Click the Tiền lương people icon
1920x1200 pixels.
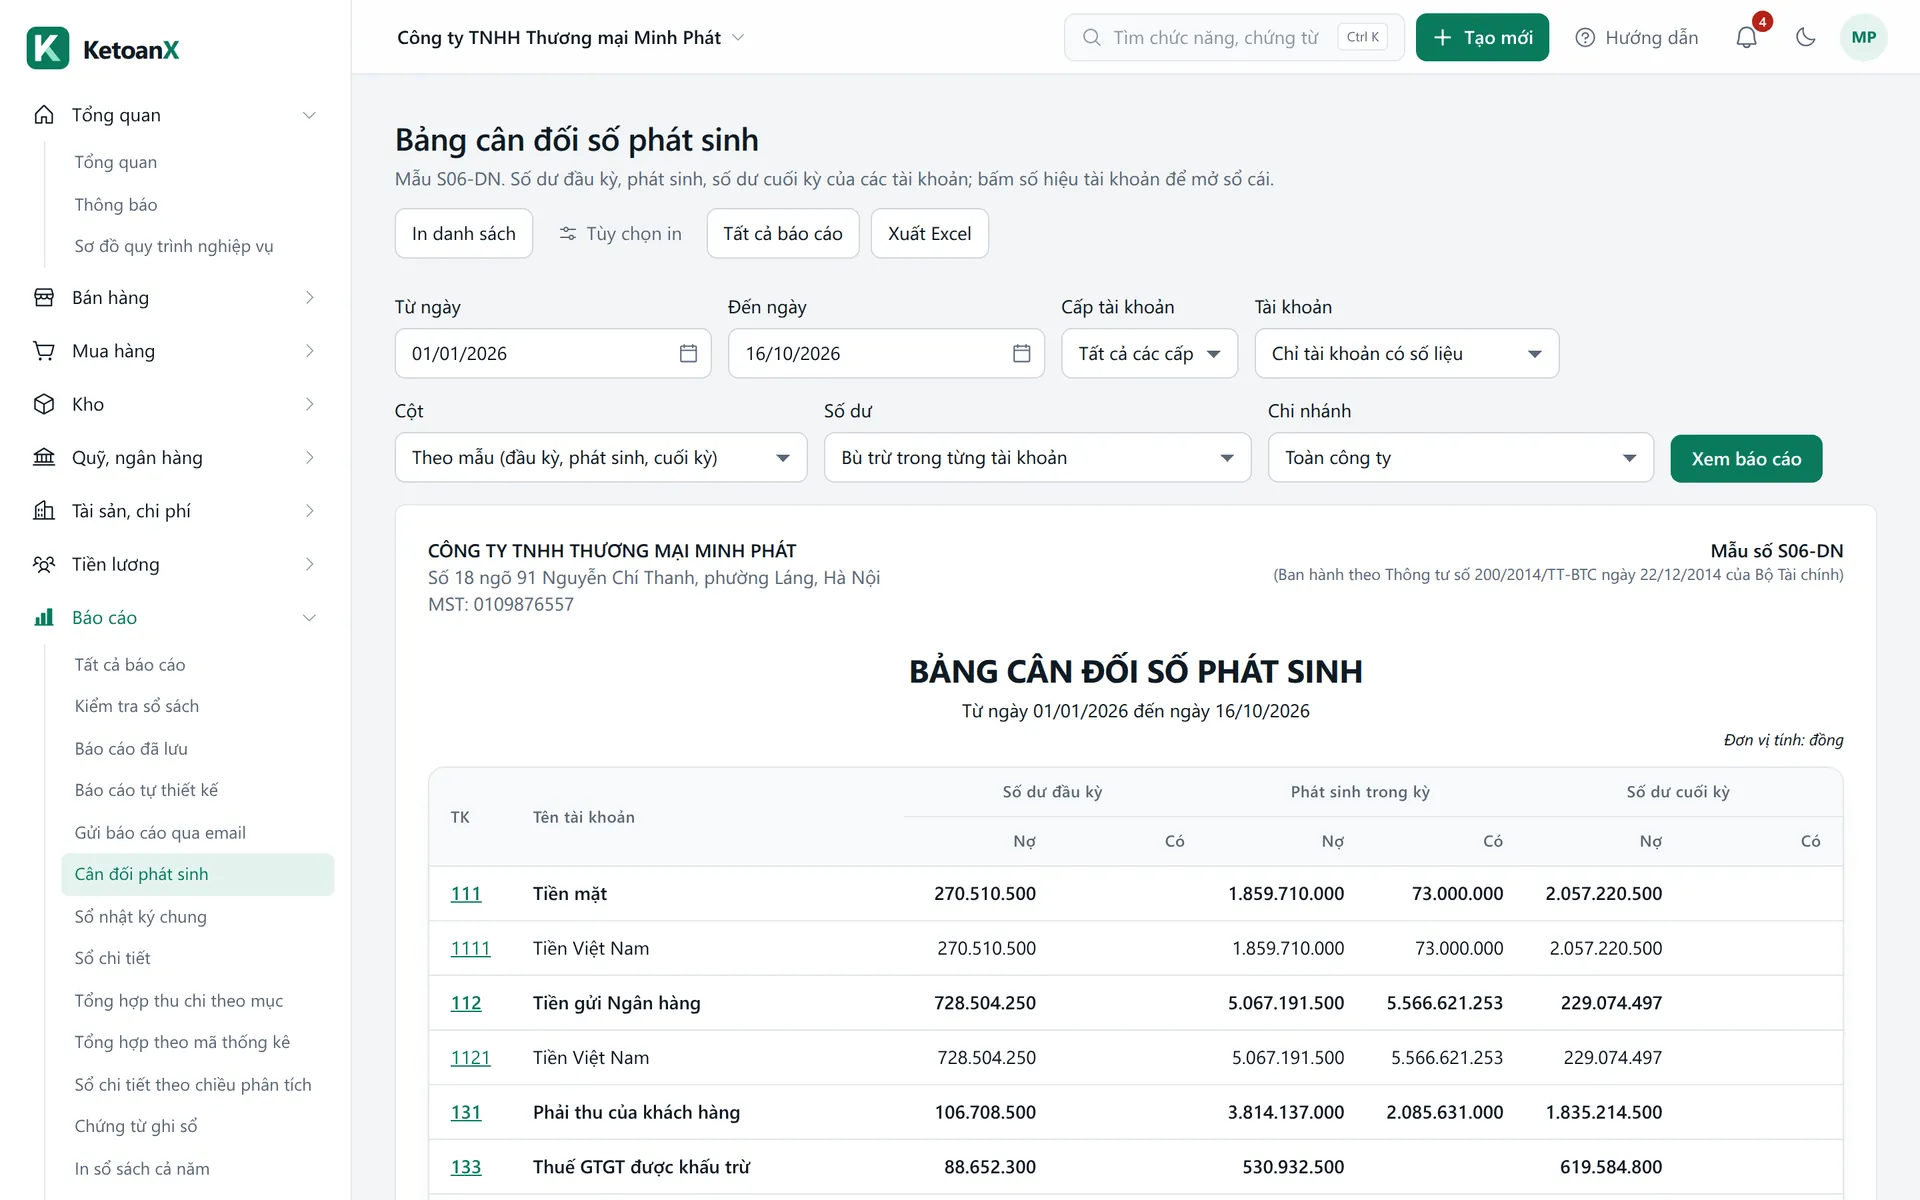tap(44, 564)
